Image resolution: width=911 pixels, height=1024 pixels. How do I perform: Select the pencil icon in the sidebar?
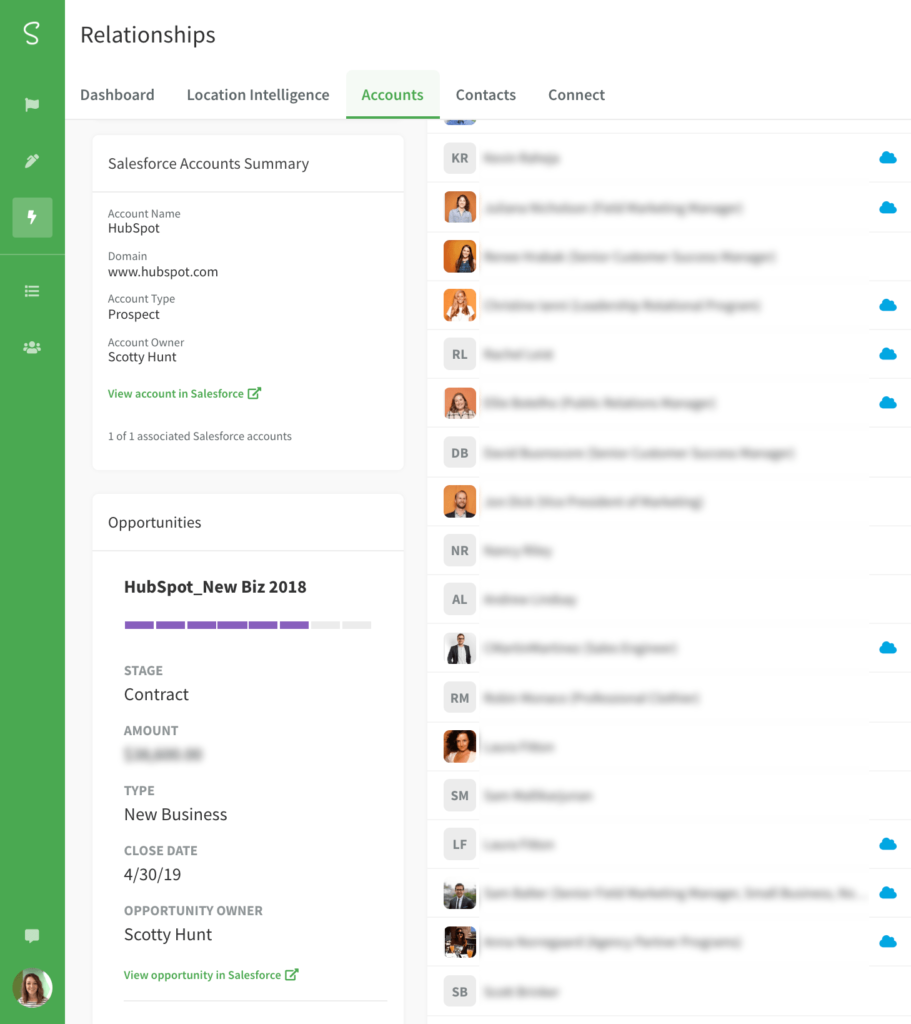pyautogui.click(x=32, y=161)
